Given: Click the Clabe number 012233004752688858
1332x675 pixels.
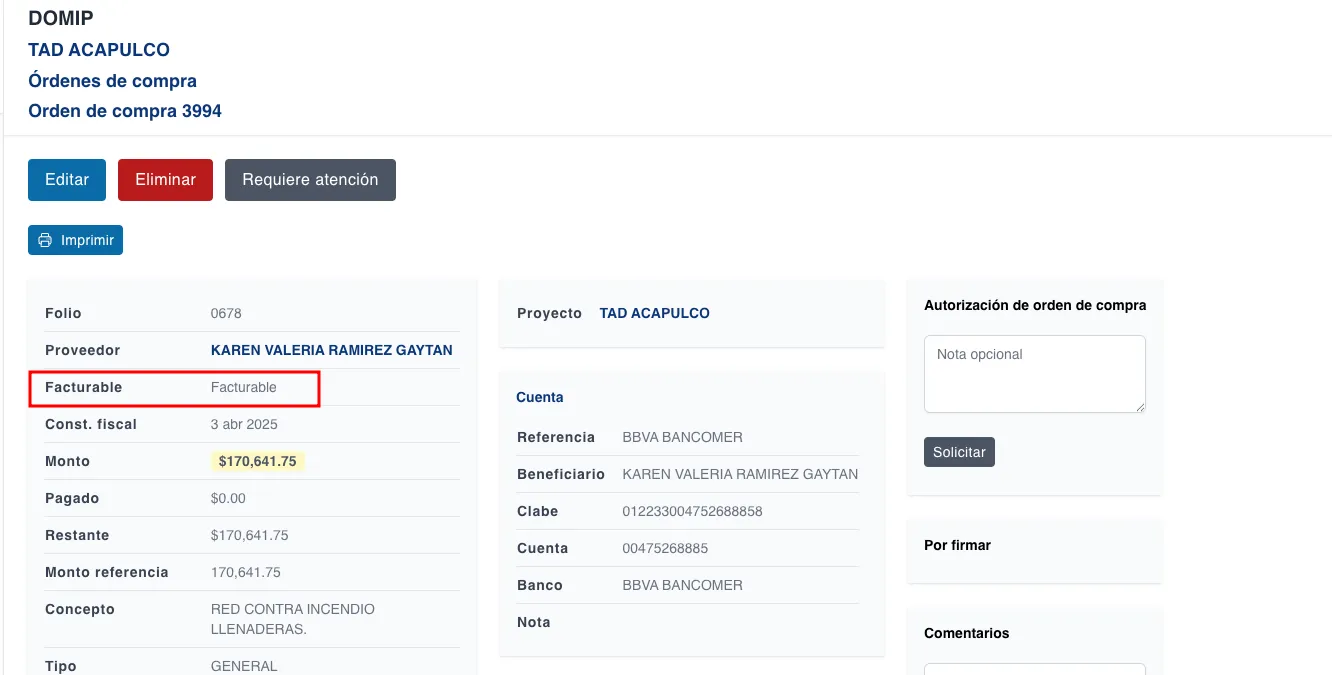Looking at the screenshot, I should click(x=692, y=511).
